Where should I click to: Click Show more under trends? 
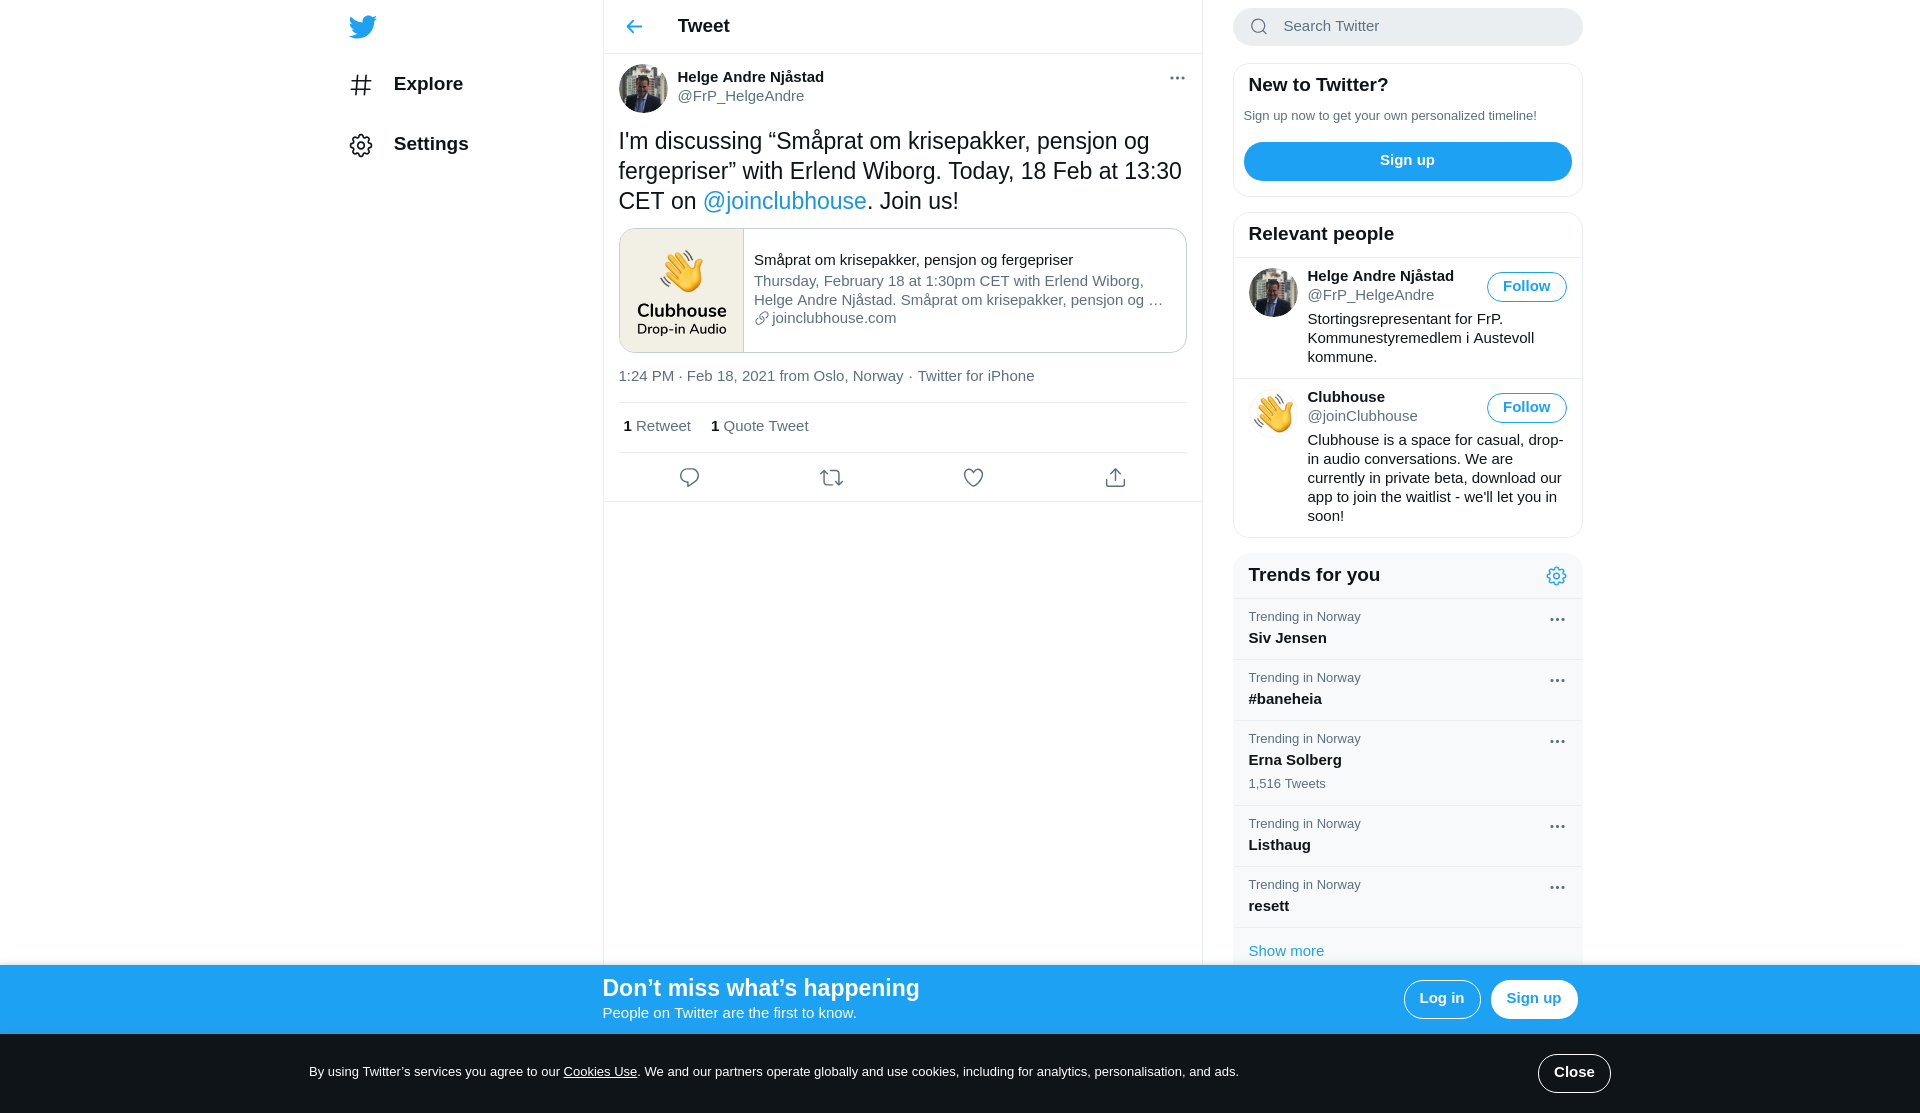[x=1286, y=951]
